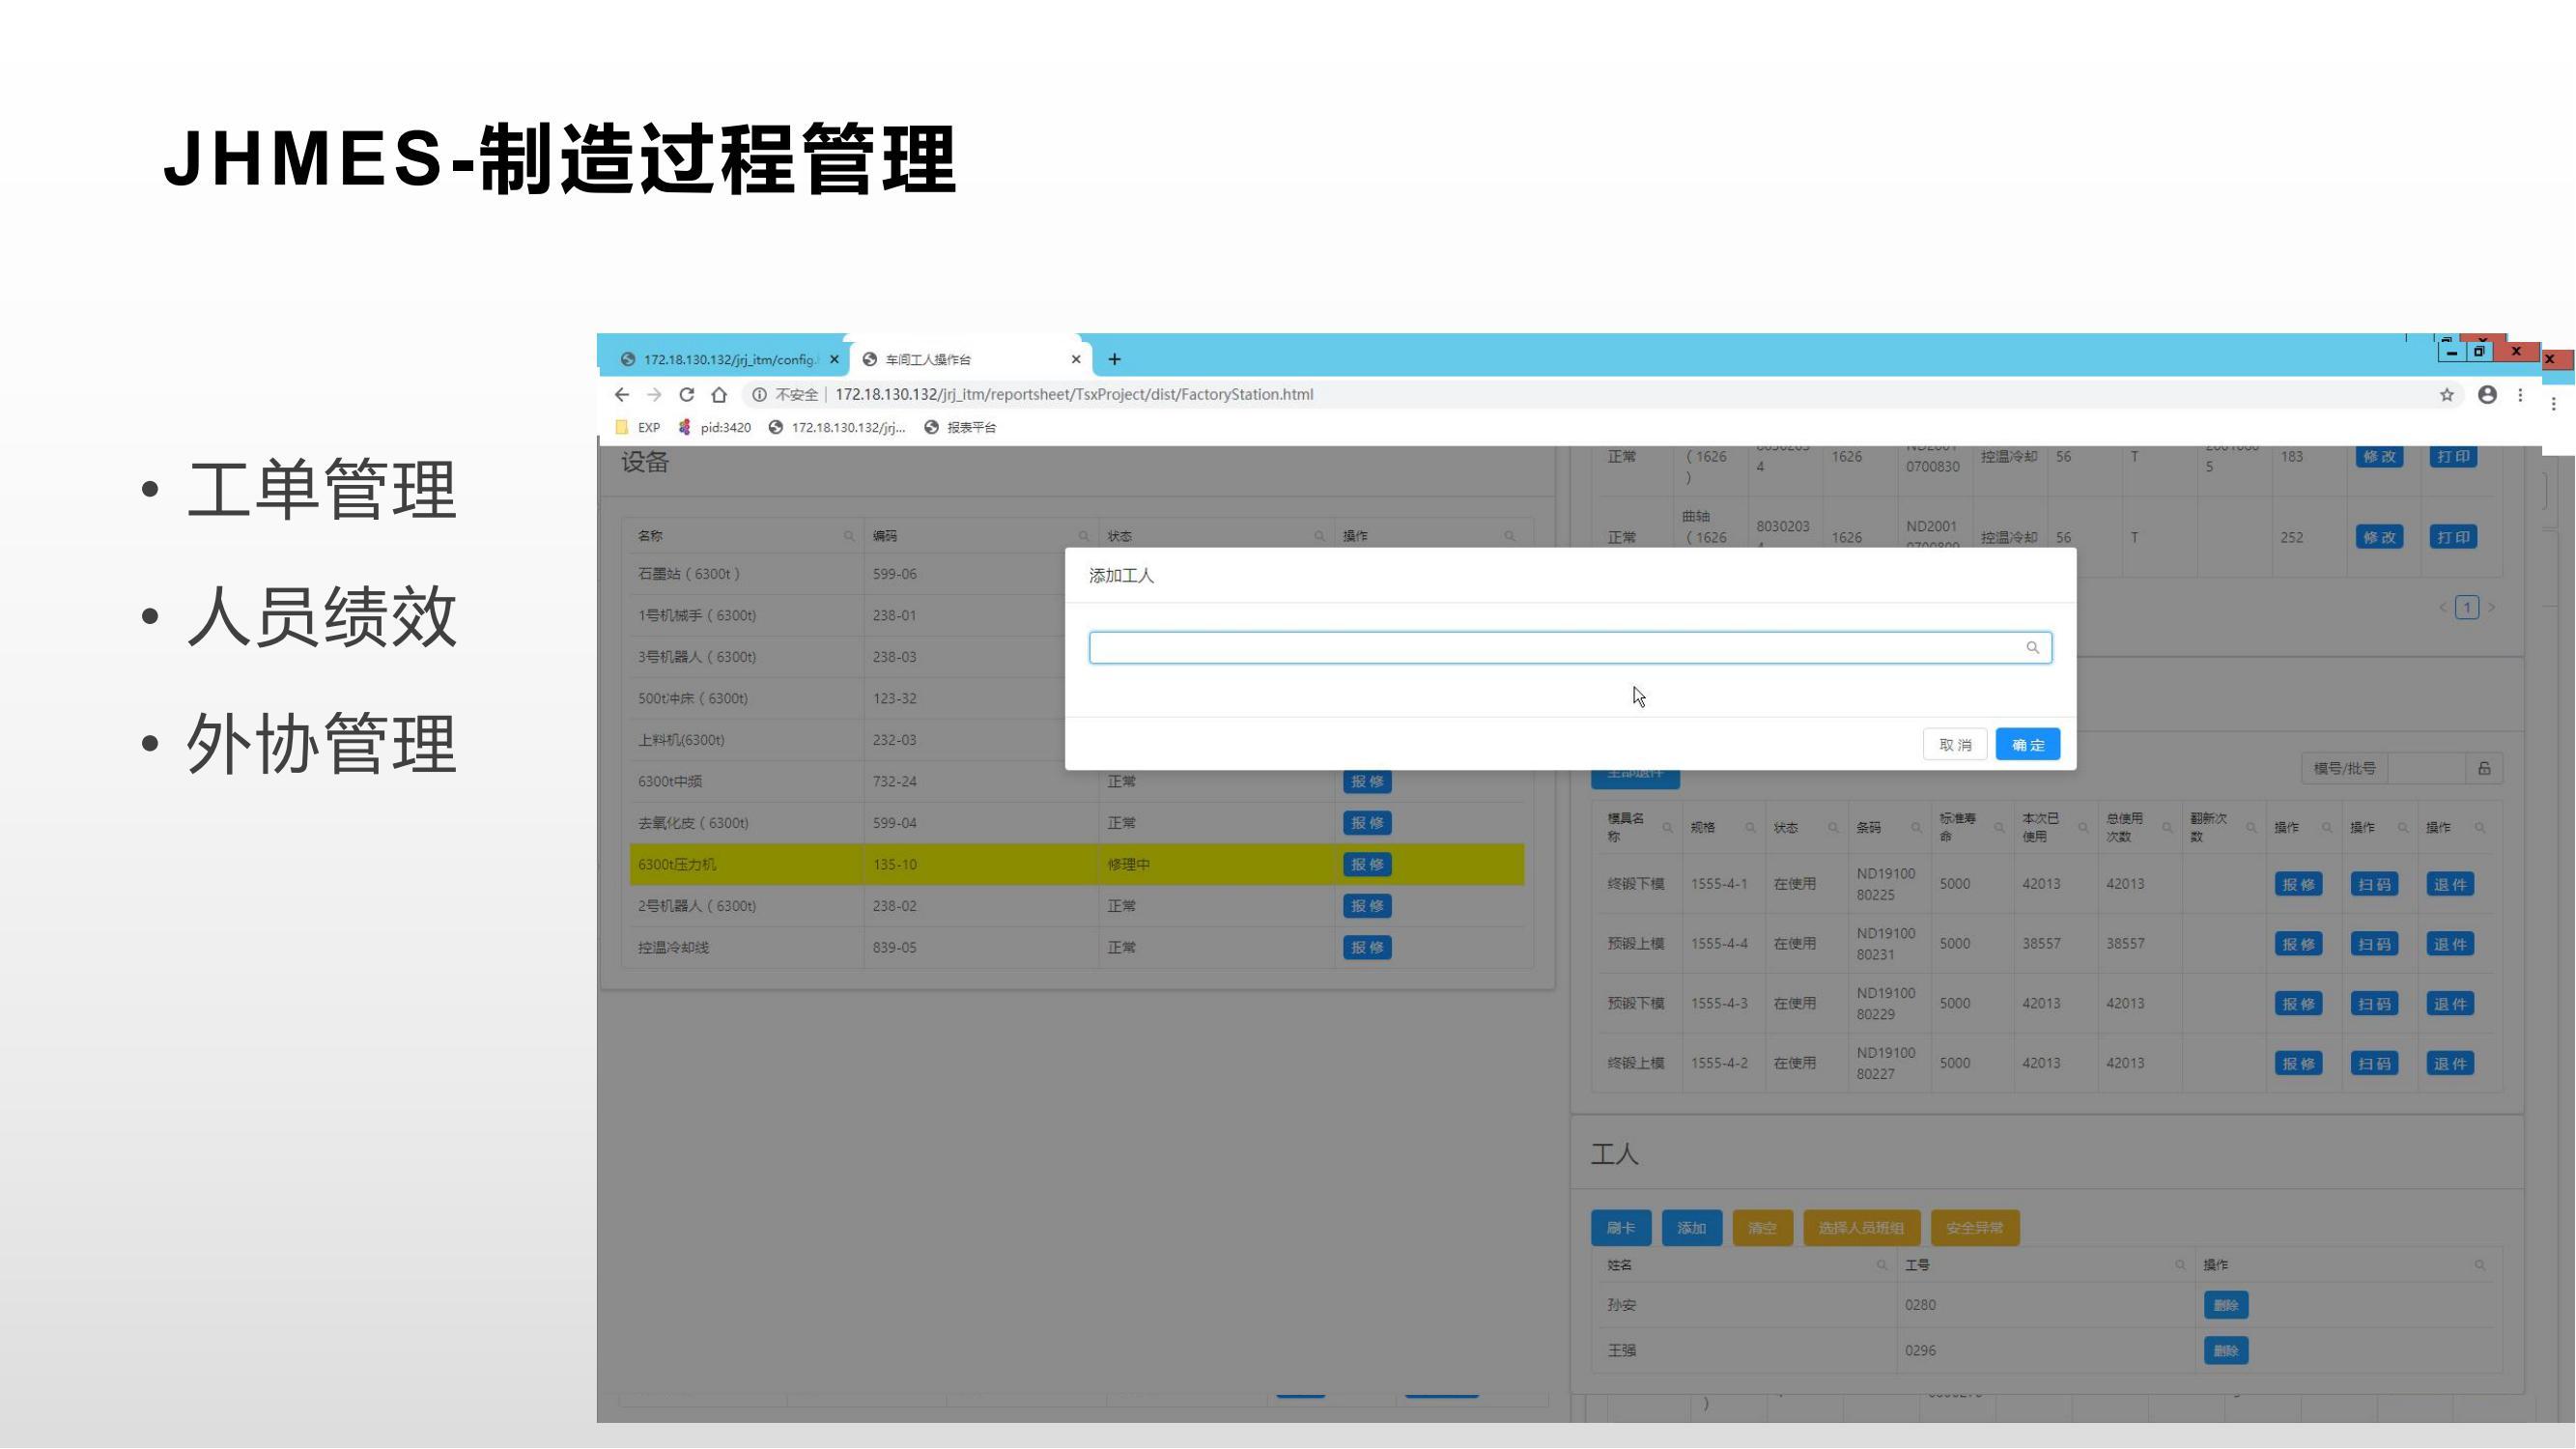
Task: Go to next page pagination arrow
Action: 2492,608
